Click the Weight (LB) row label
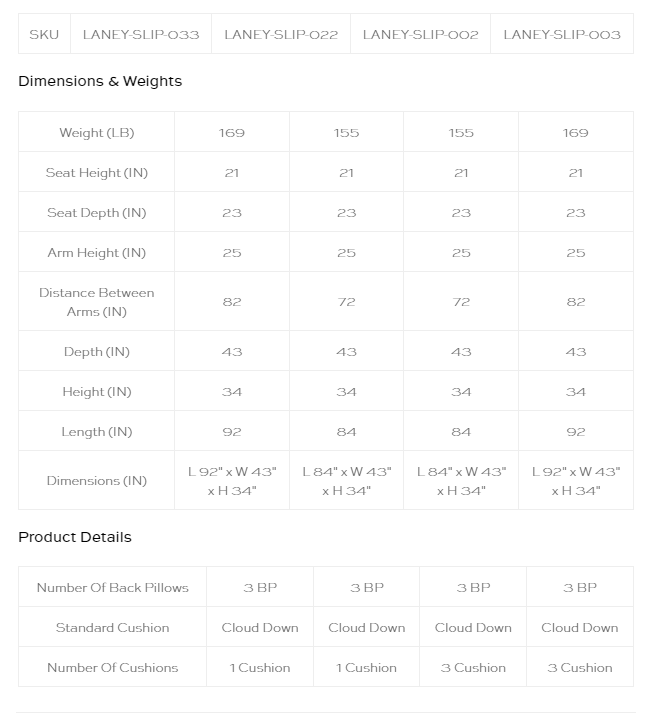This screenshot has width=650, height=715. 97,132
